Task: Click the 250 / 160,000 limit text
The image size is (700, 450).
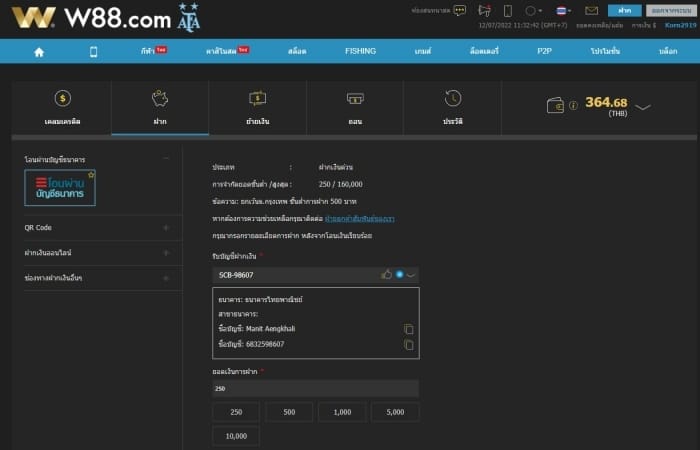Action: [x=341, y=184]
